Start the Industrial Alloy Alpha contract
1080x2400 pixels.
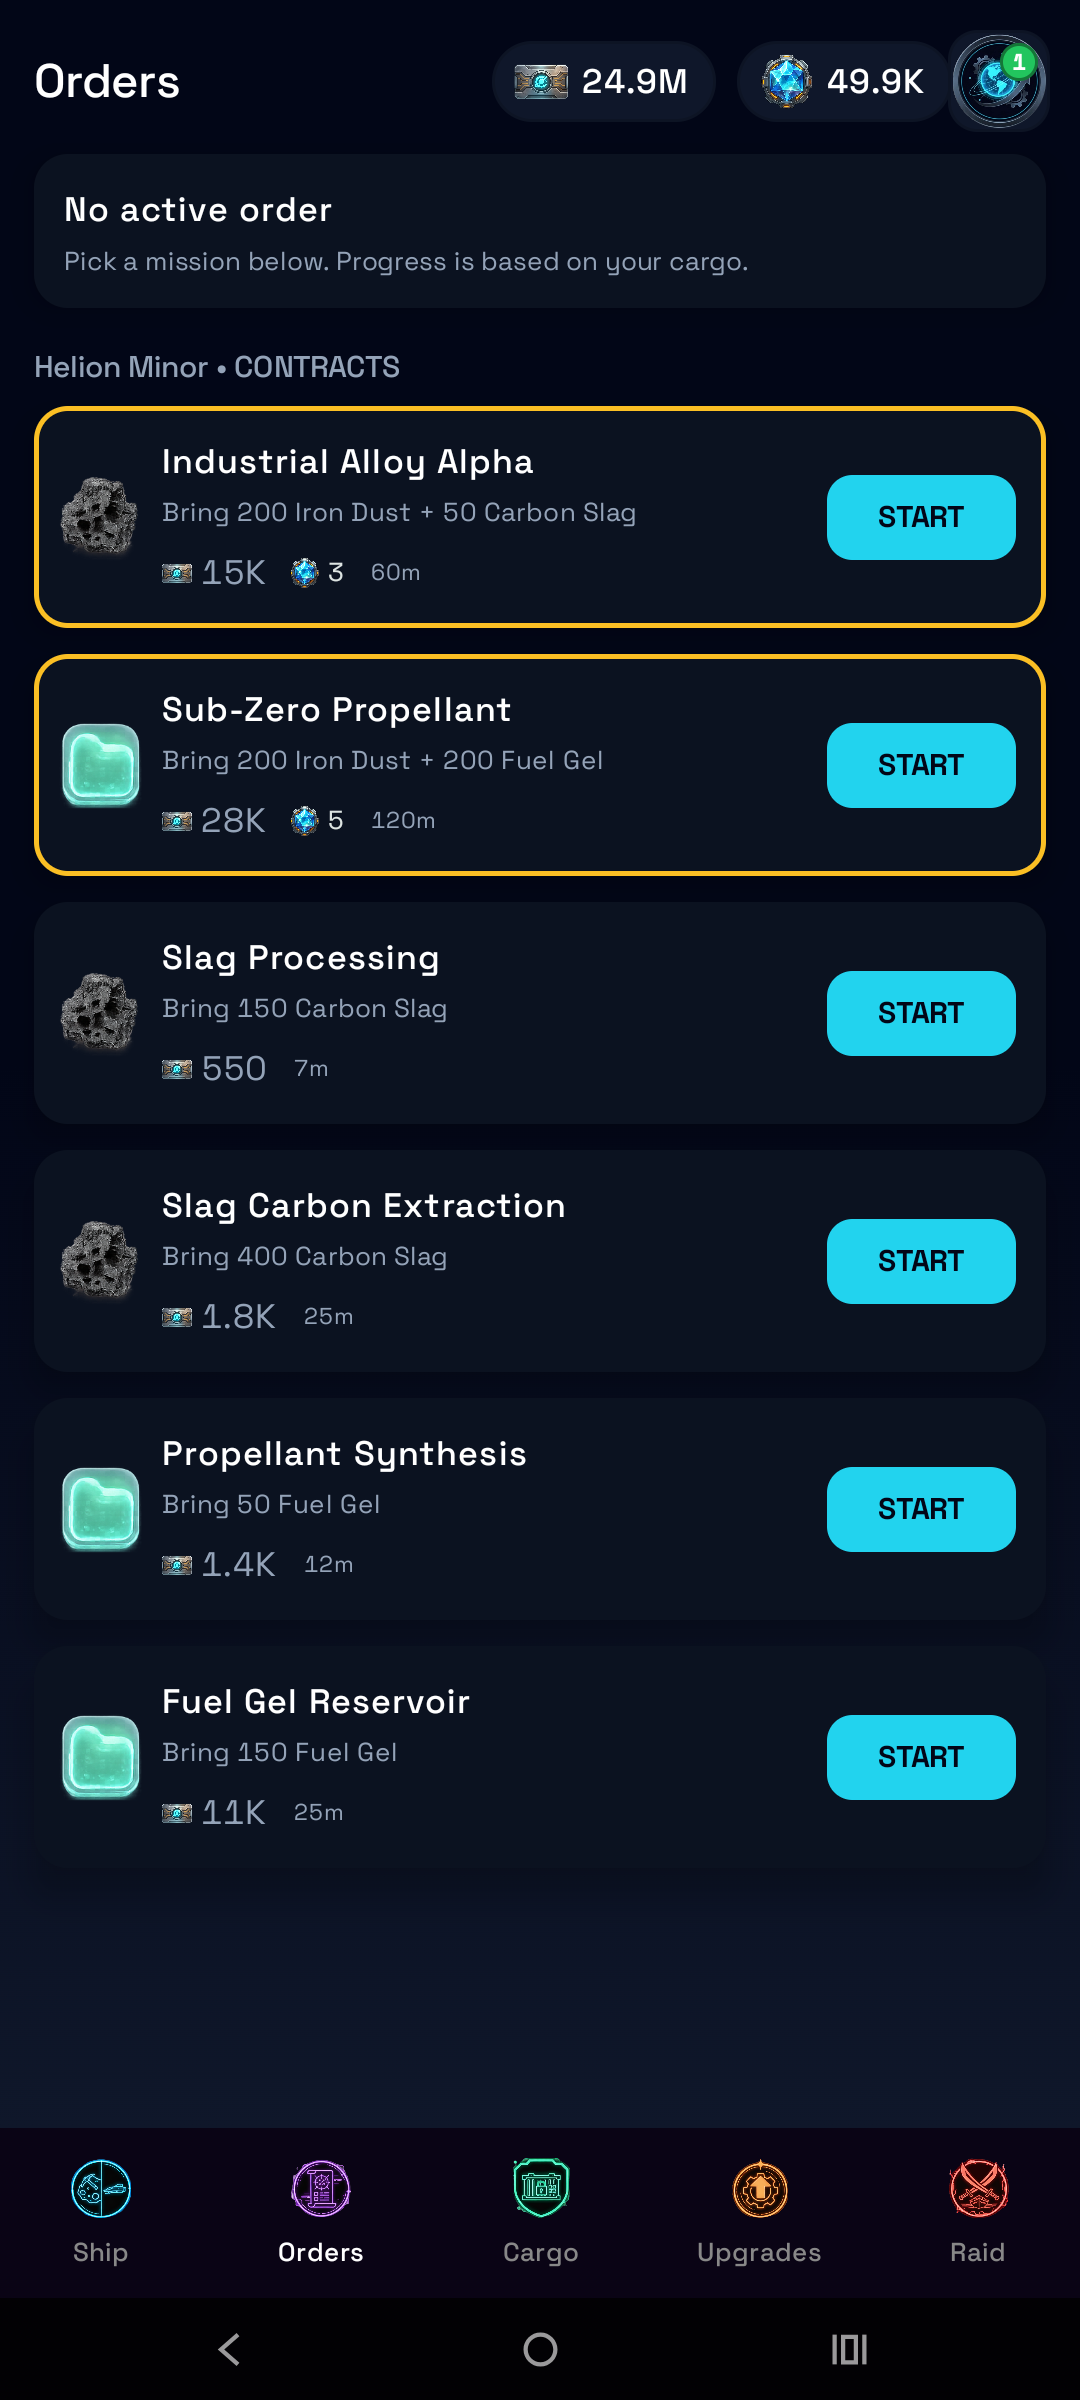920,517
